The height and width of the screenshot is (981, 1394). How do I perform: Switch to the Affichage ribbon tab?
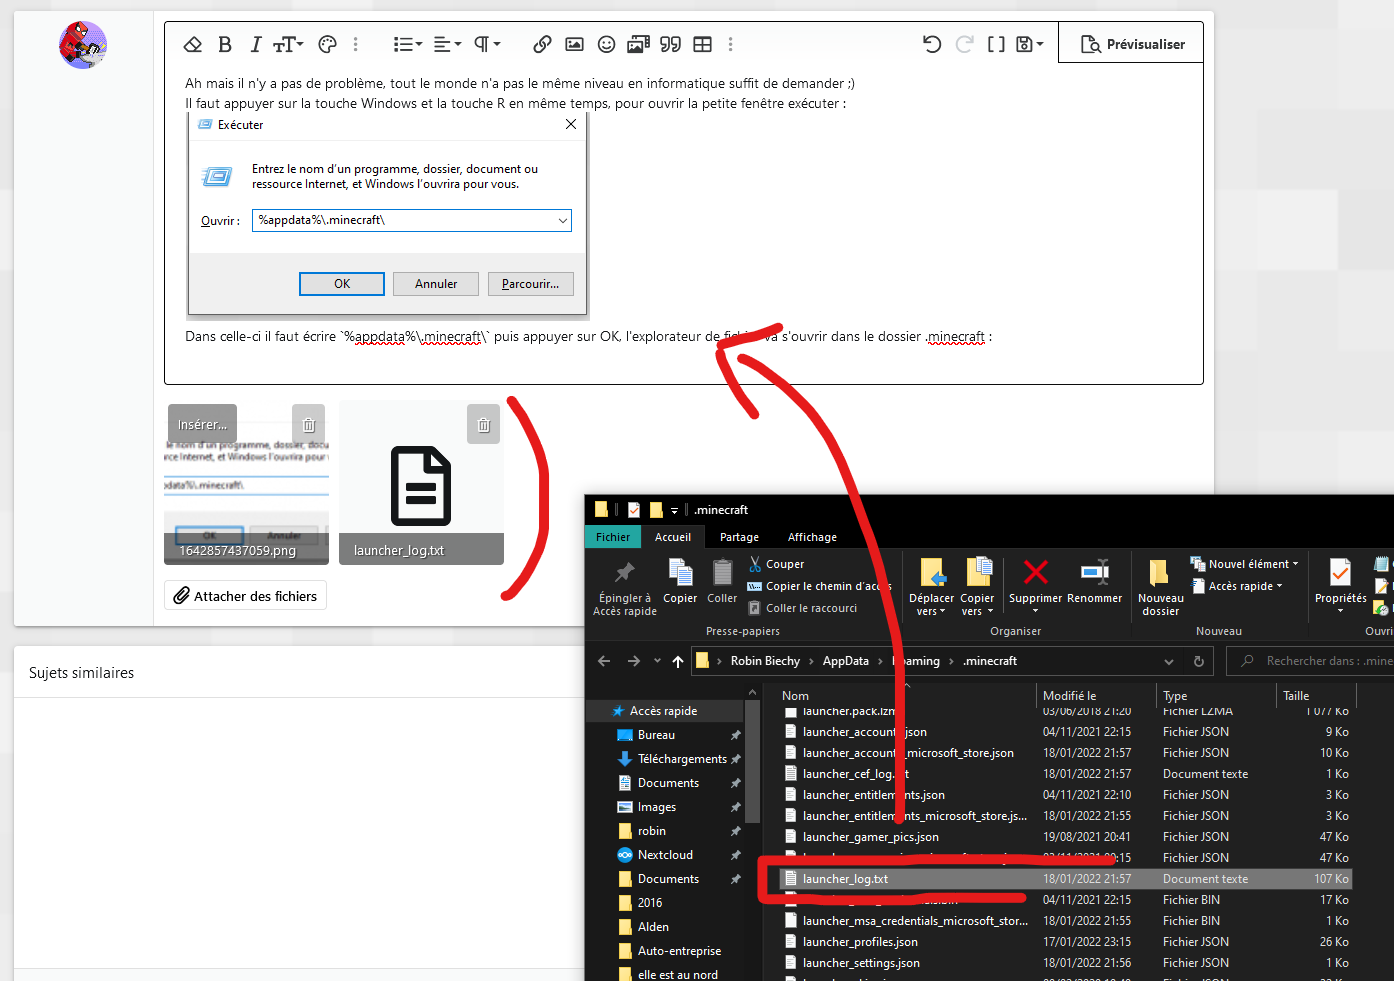pos(812,537)
